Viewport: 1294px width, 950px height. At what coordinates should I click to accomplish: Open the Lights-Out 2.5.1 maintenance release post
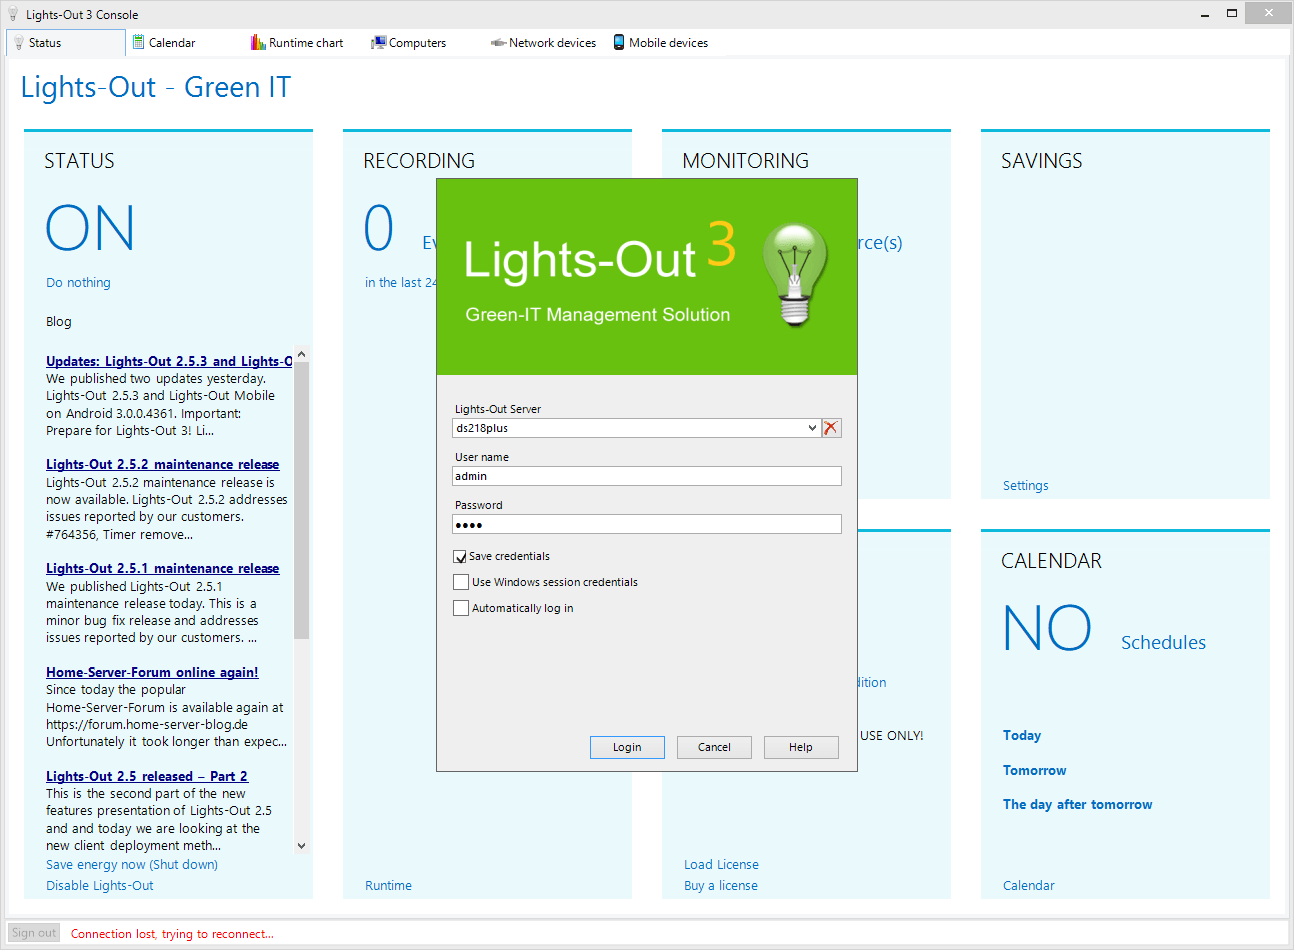click(163, 568)
